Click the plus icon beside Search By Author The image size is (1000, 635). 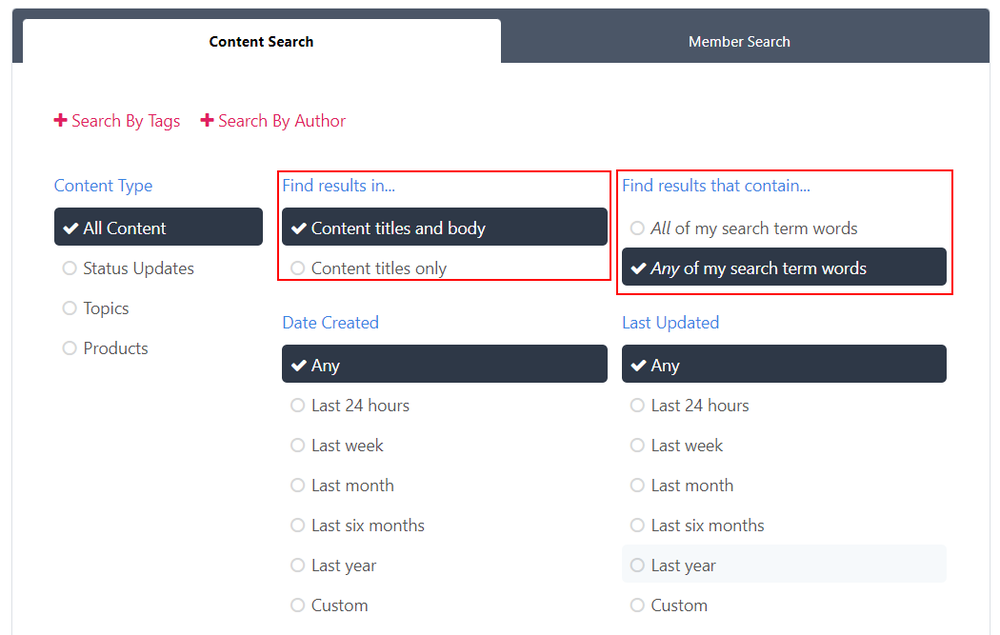click(x=207, y=121)
